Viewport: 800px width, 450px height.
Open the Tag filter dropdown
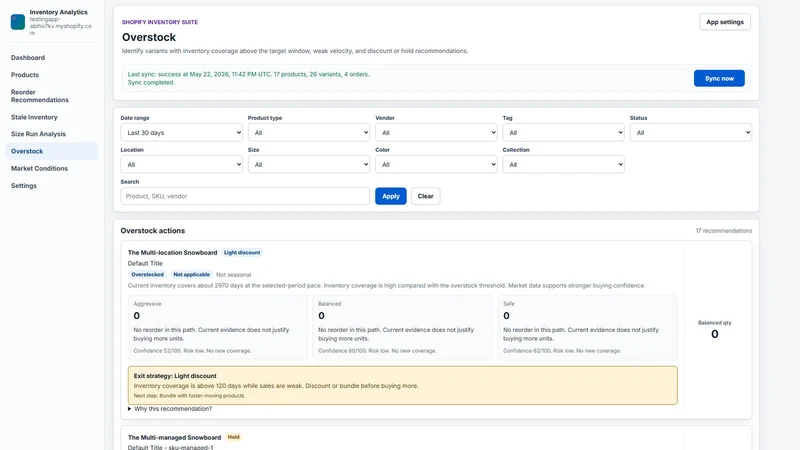click(x=563, y=133)
